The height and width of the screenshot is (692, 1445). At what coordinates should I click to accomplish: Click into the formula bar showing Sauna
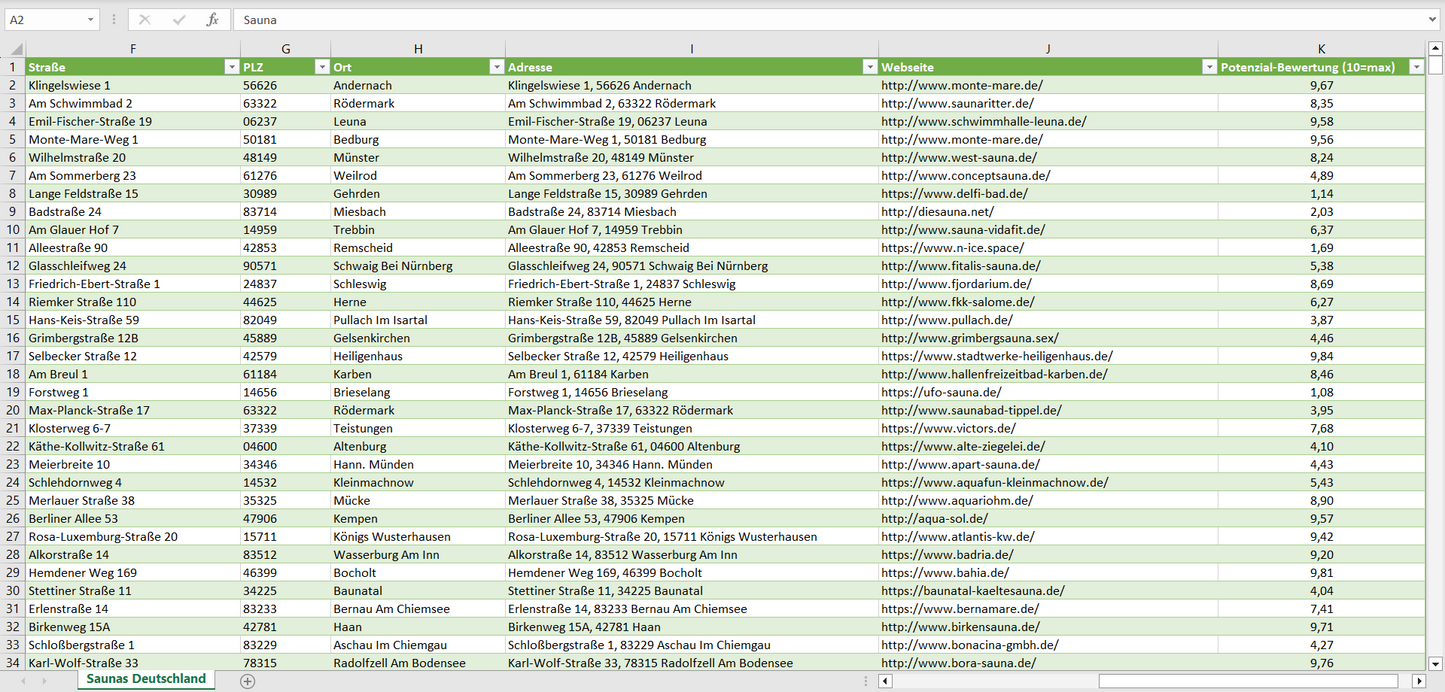coord(800,20)
